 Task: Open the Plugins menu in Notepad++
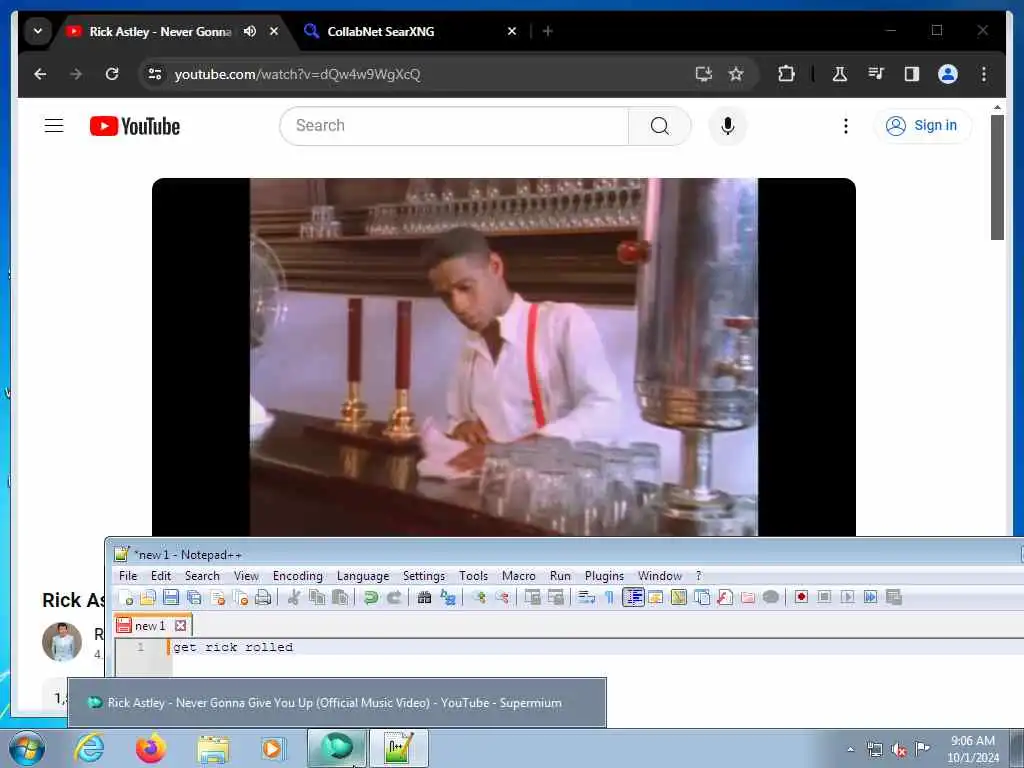604,576
